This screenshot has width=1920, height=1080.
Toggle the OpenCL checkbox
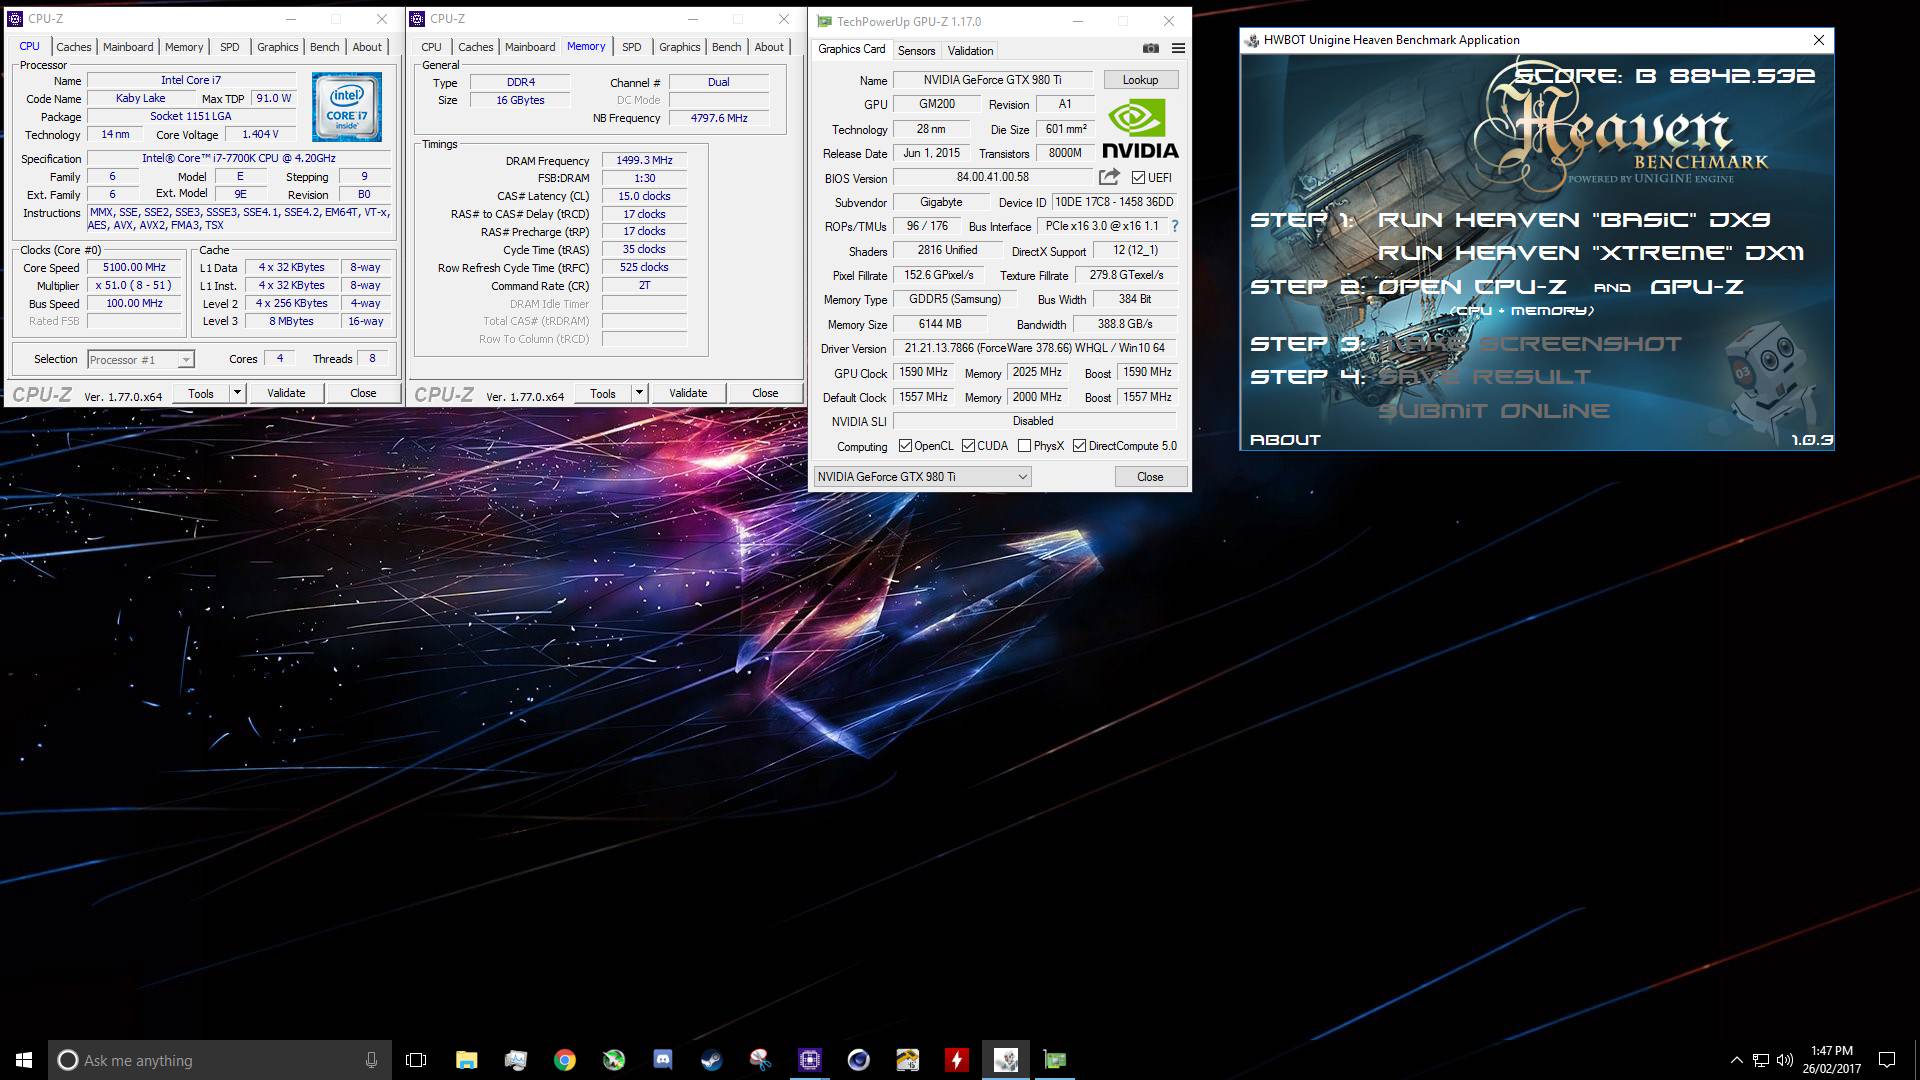[905, 446]
